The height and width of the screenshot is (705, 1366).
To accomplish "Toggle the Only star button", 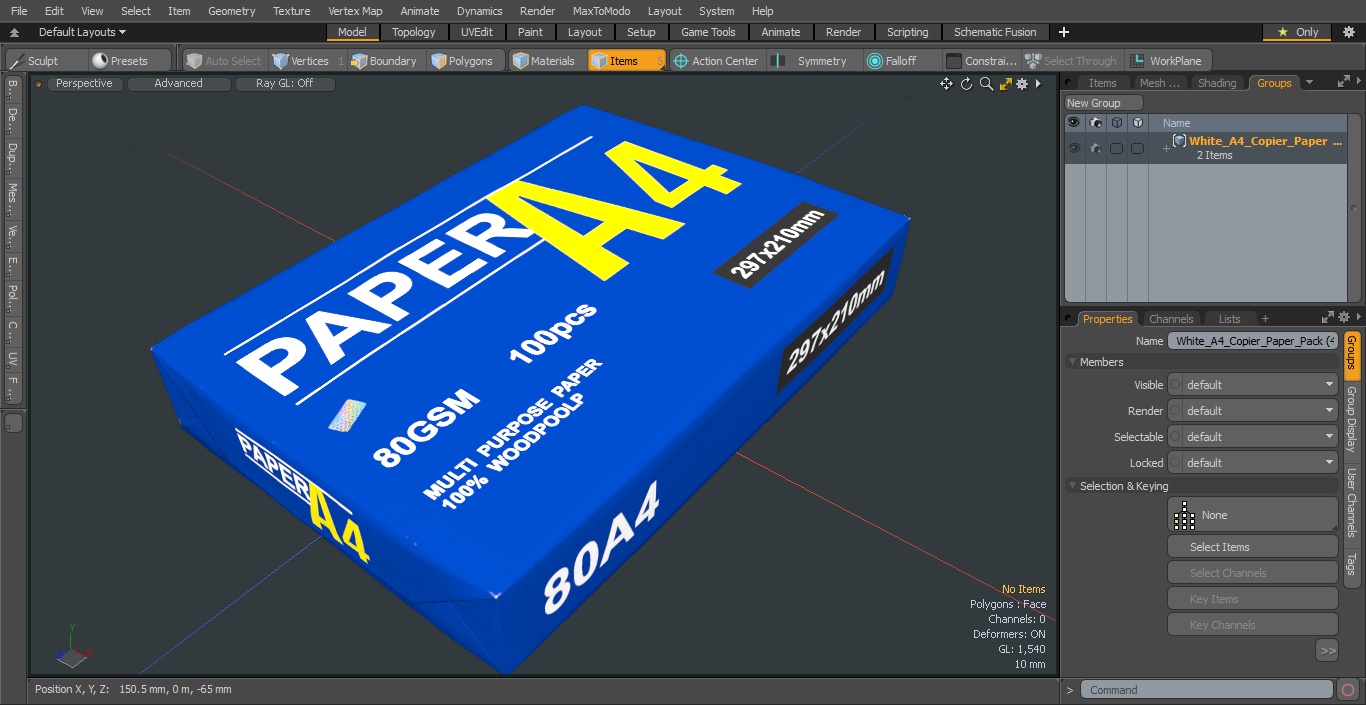I will [x=1297, y=32].
